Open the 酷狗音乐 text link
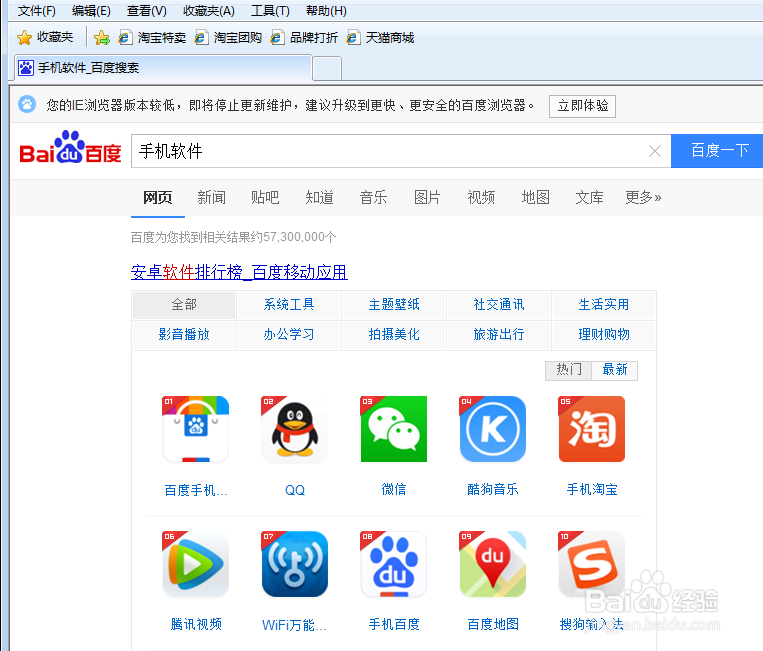This screenshot has width=763, height=651. (492, 489)
